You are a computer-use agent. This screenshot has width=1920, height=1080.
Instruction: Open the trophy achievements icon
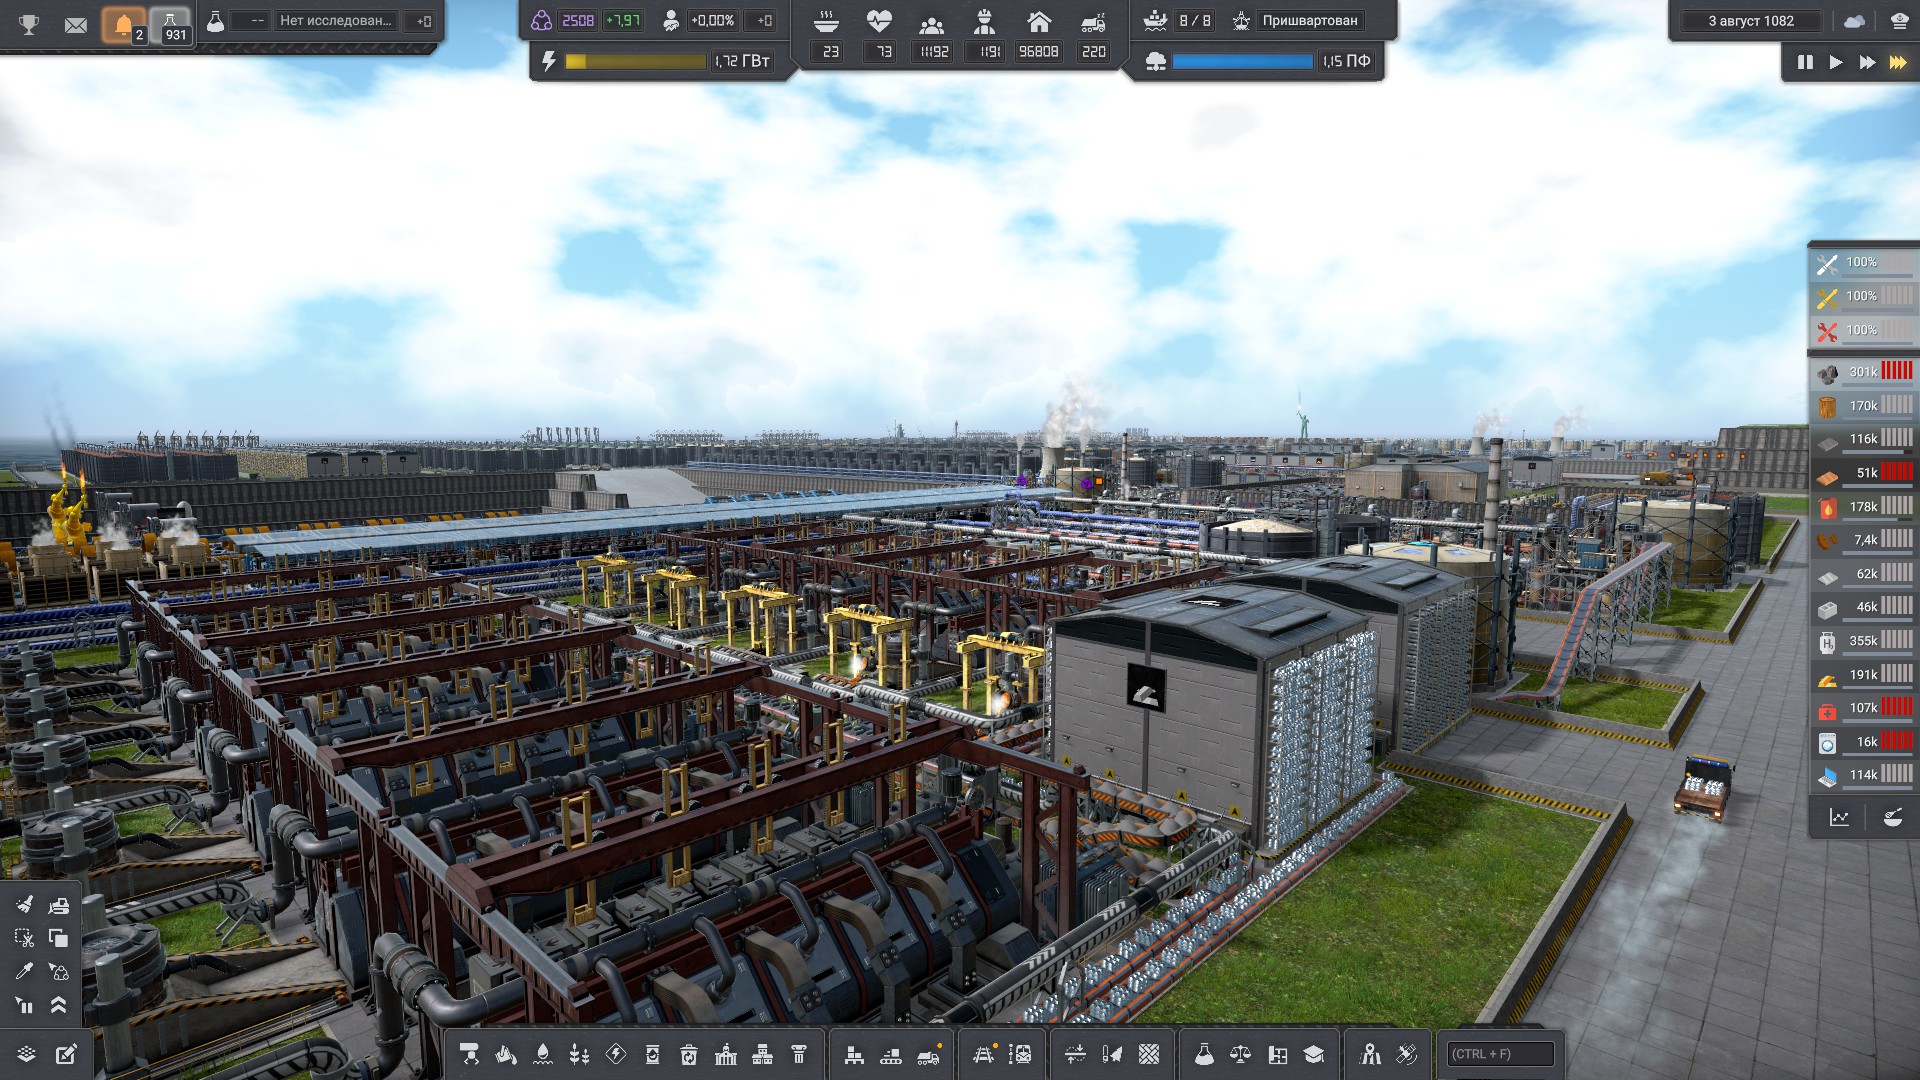click(x=29, y=24)
